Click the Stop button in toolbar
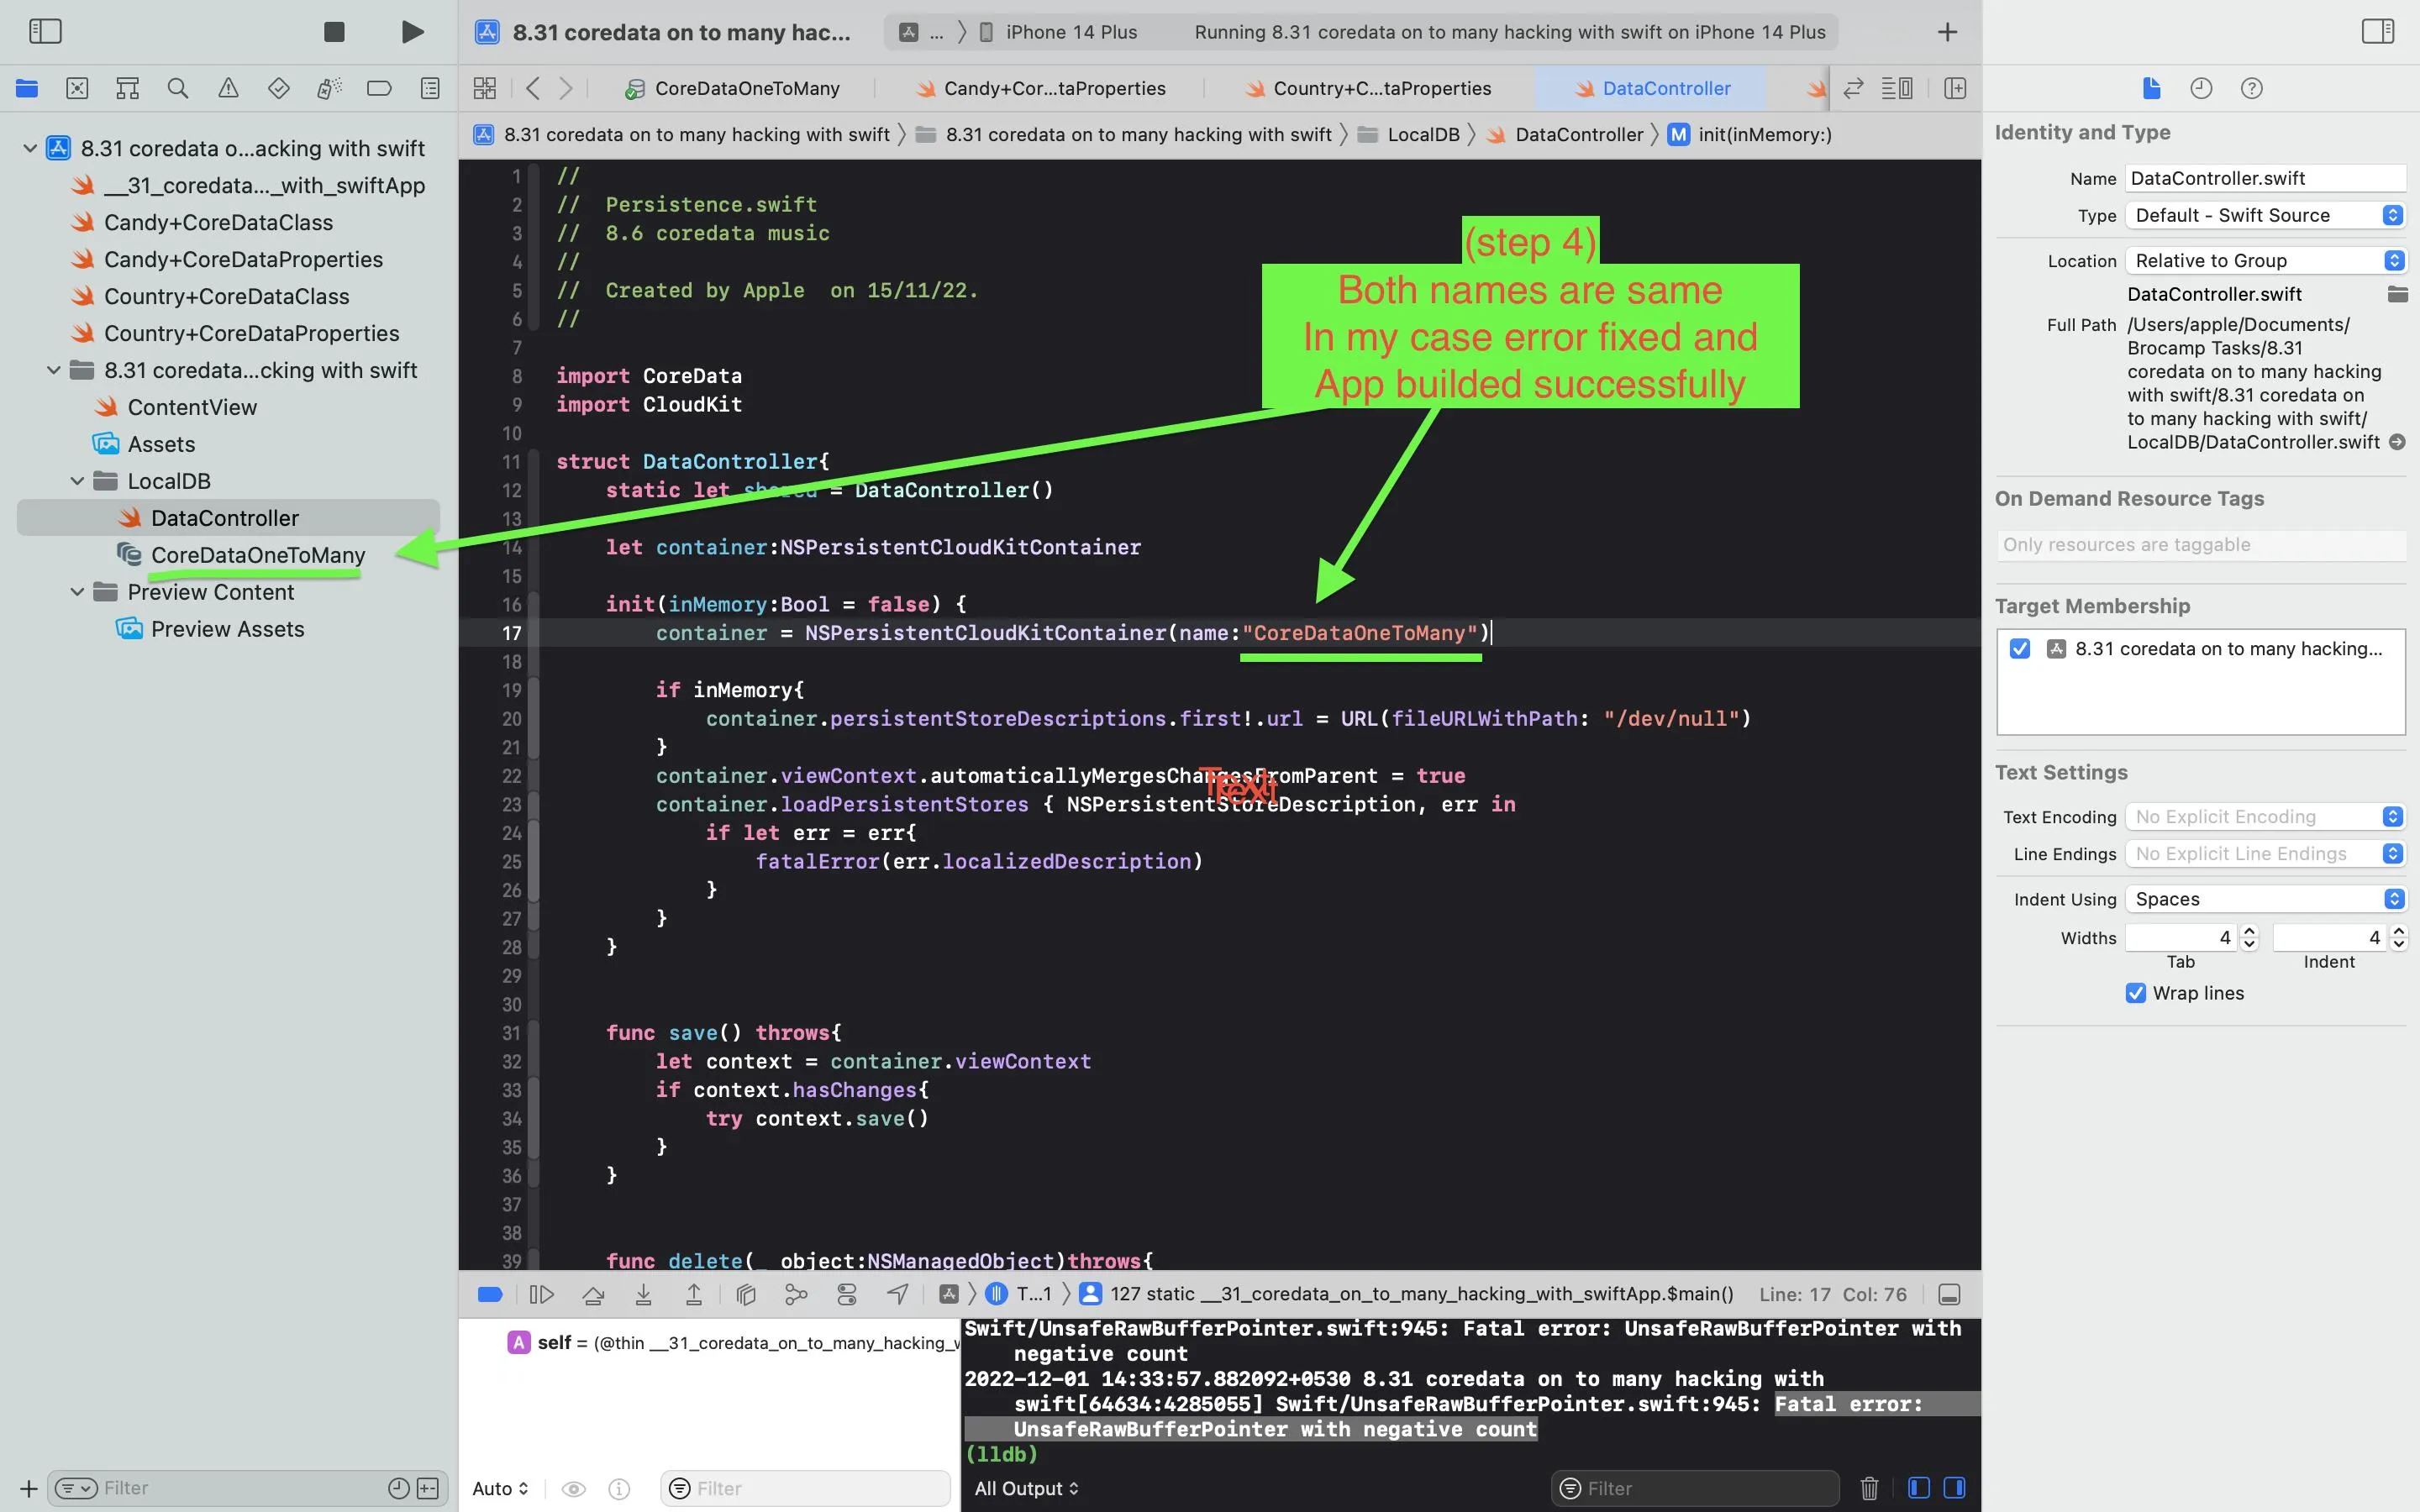Image resolution: width=2420 pixels, height=1512 pixels. tap(334, 32)
